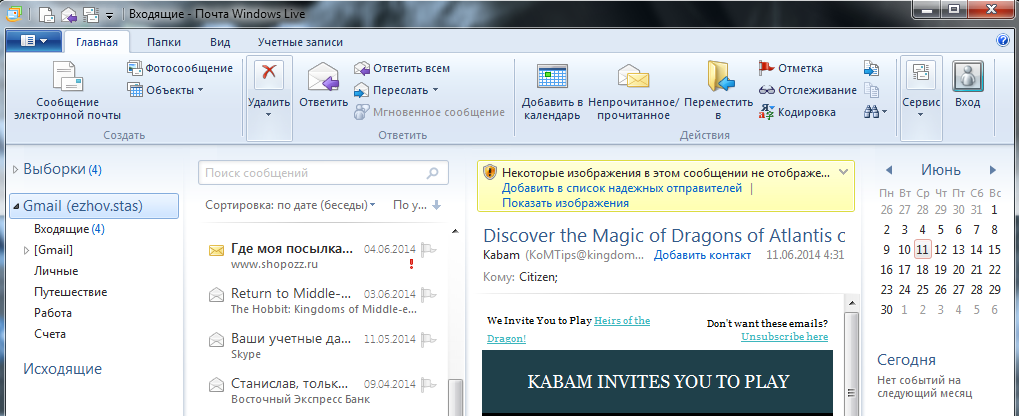Screen dimensions: 1019x416
Task: Click the new email message ribbon button
Action: [68, 91]
